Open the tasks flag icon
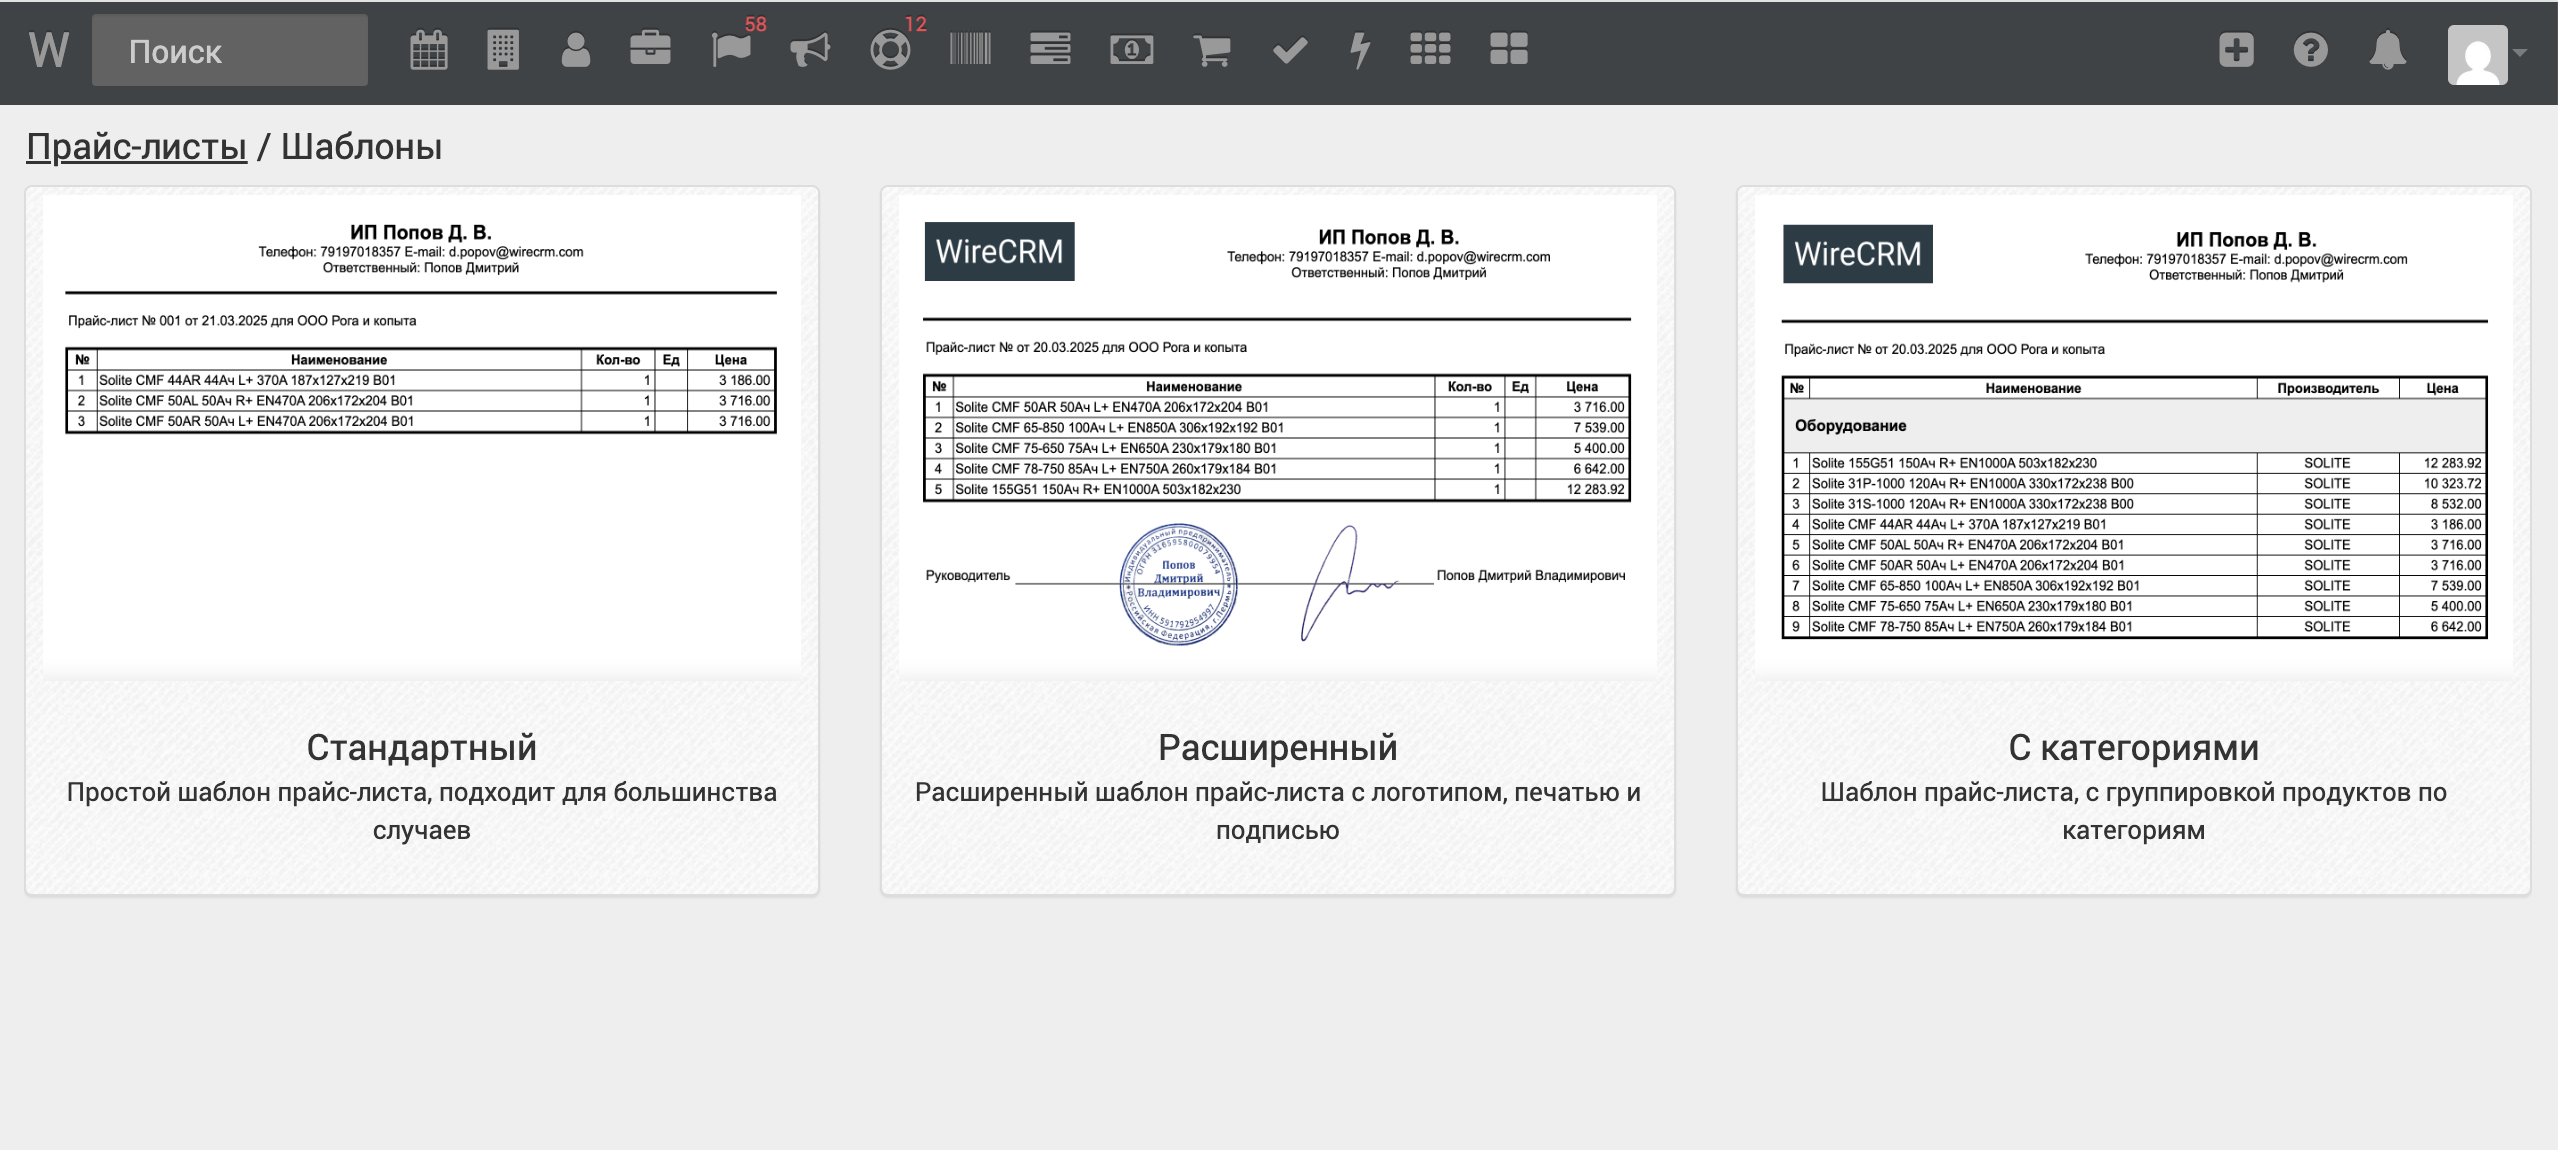Screen dimensions: 2558x1150 731,50
